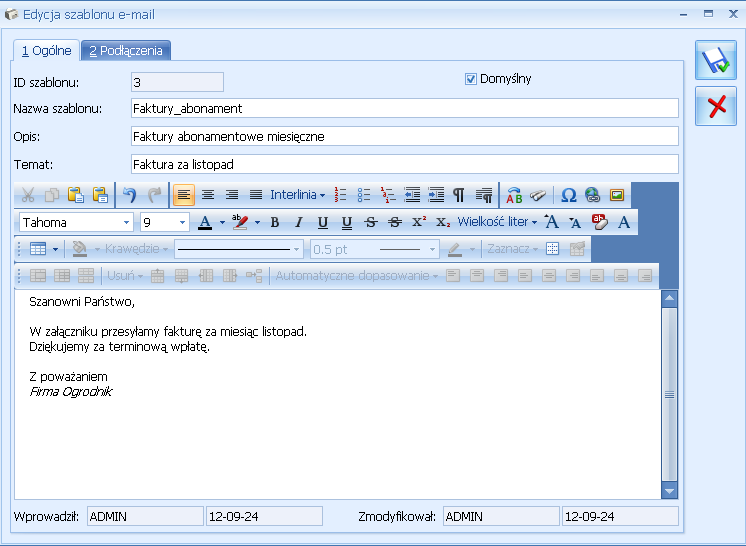Apply strikethrough to text
This screenshot has width=746, height=546.
click(371, 222)
